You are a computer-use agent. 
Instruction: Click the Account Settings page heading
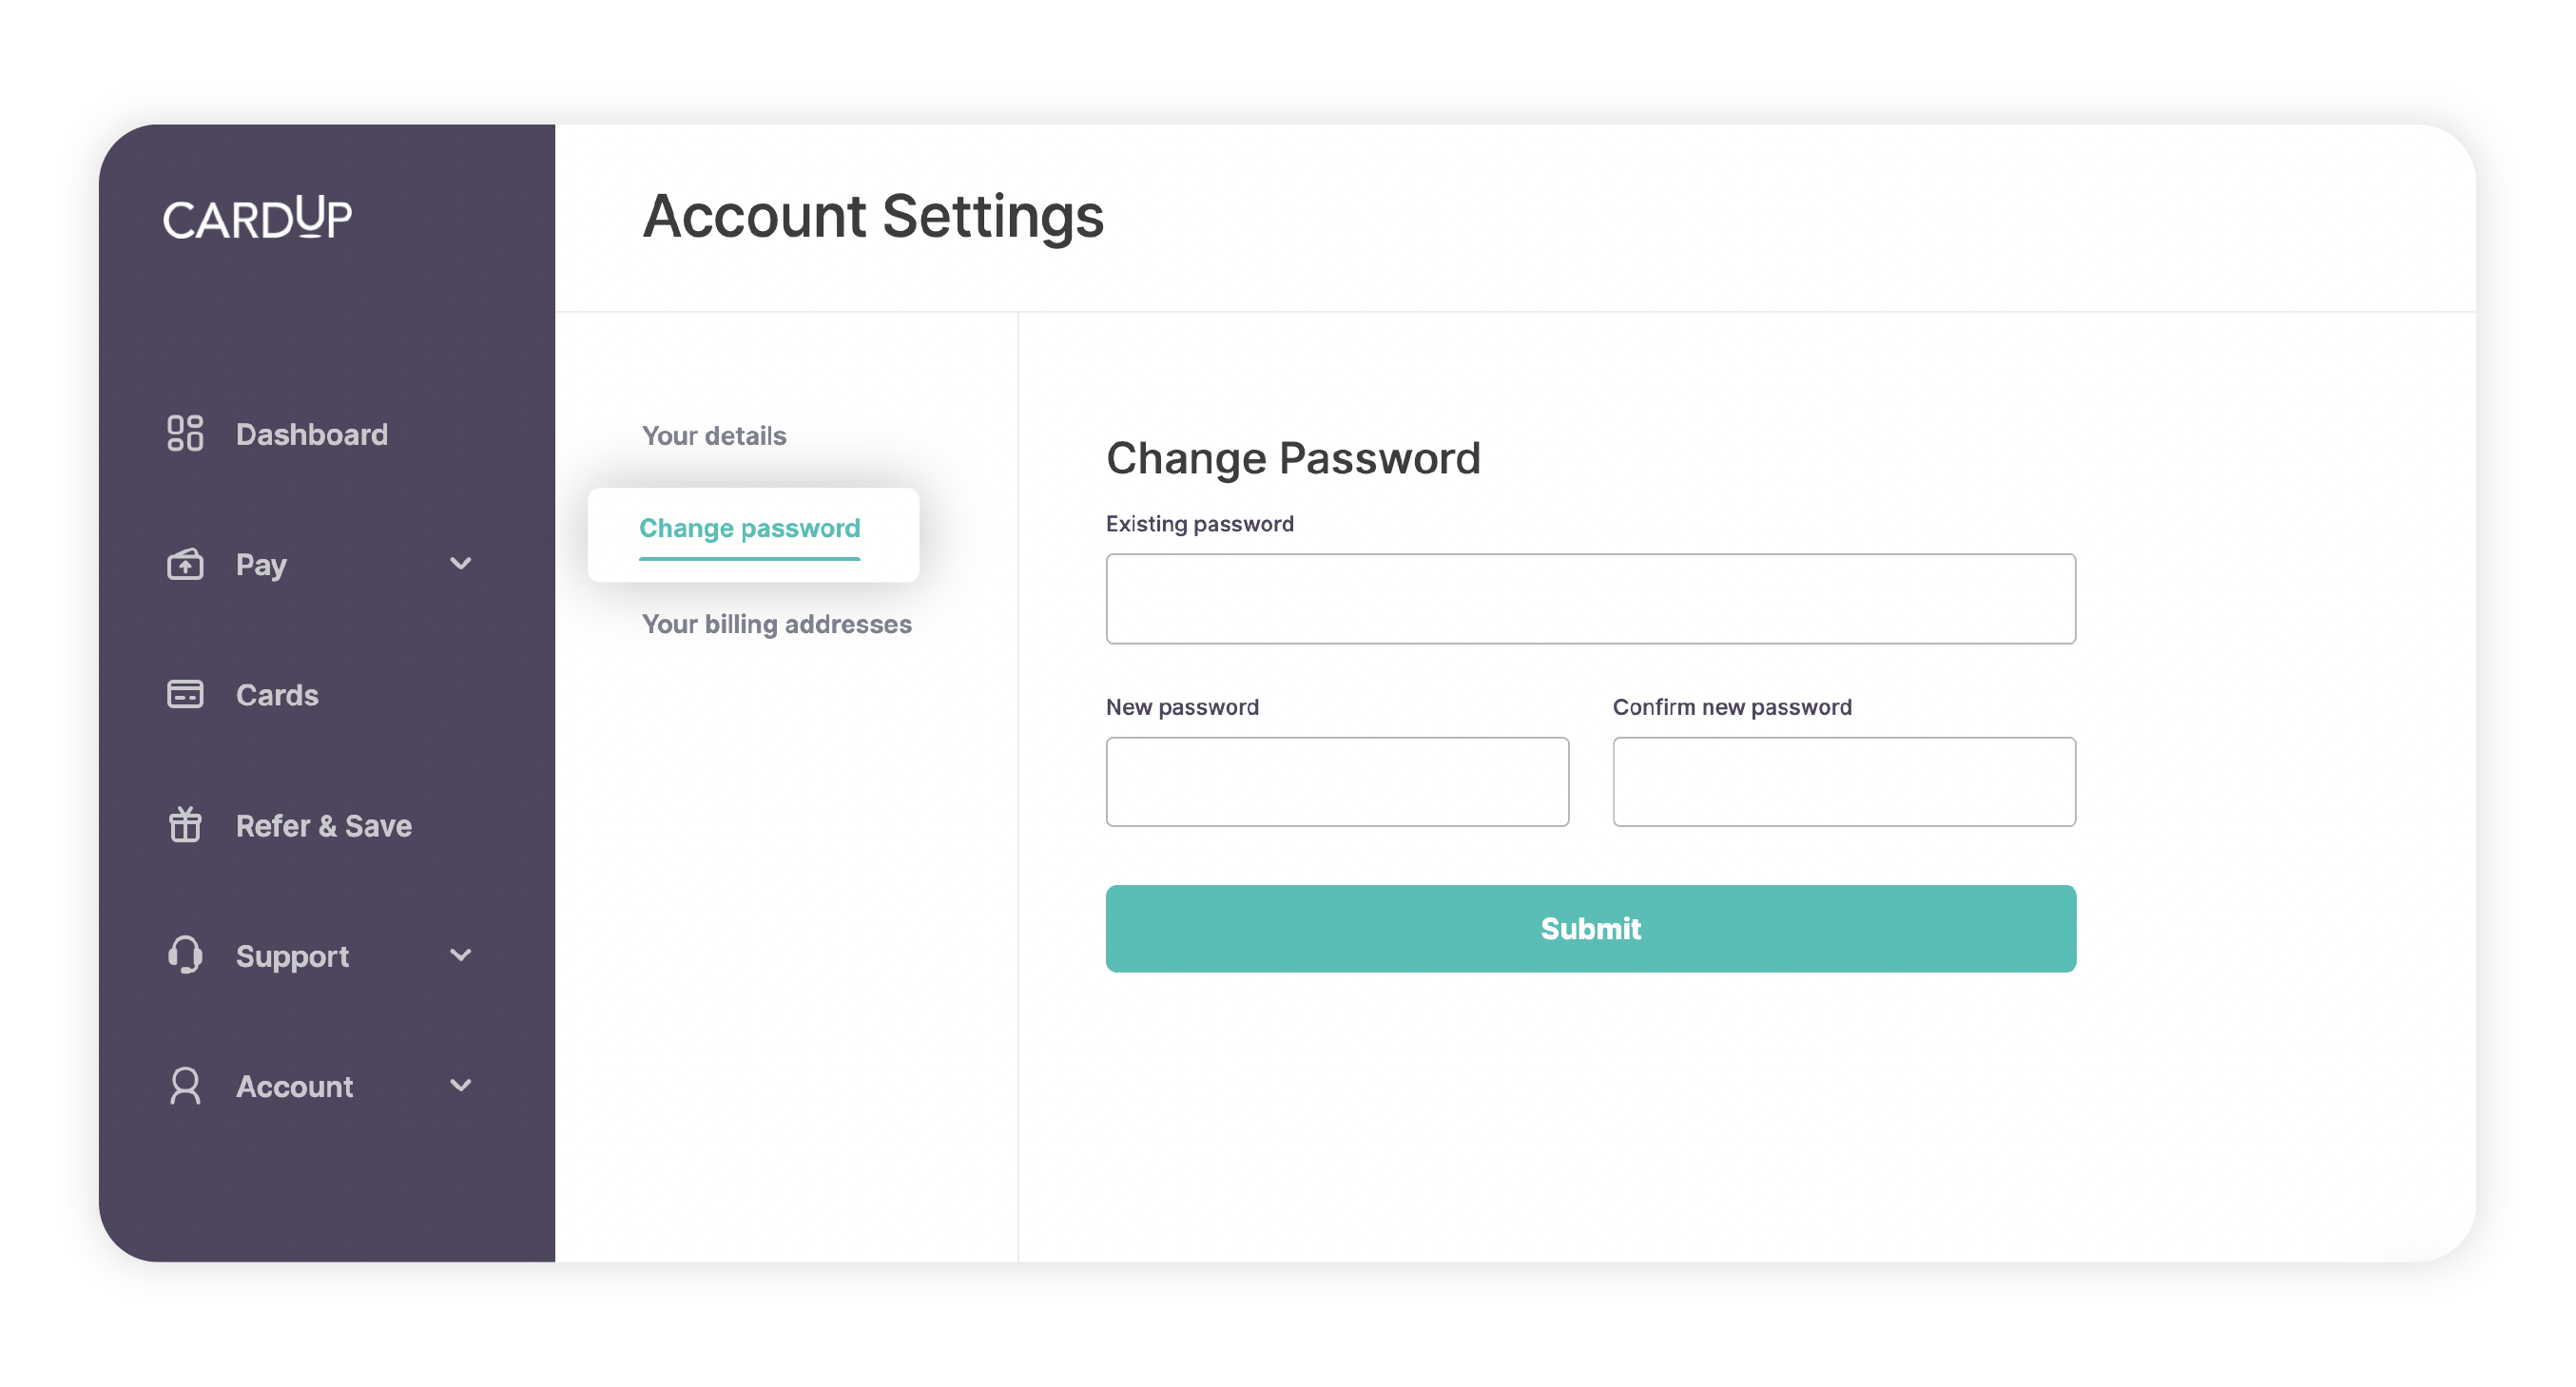click(874, 217)
